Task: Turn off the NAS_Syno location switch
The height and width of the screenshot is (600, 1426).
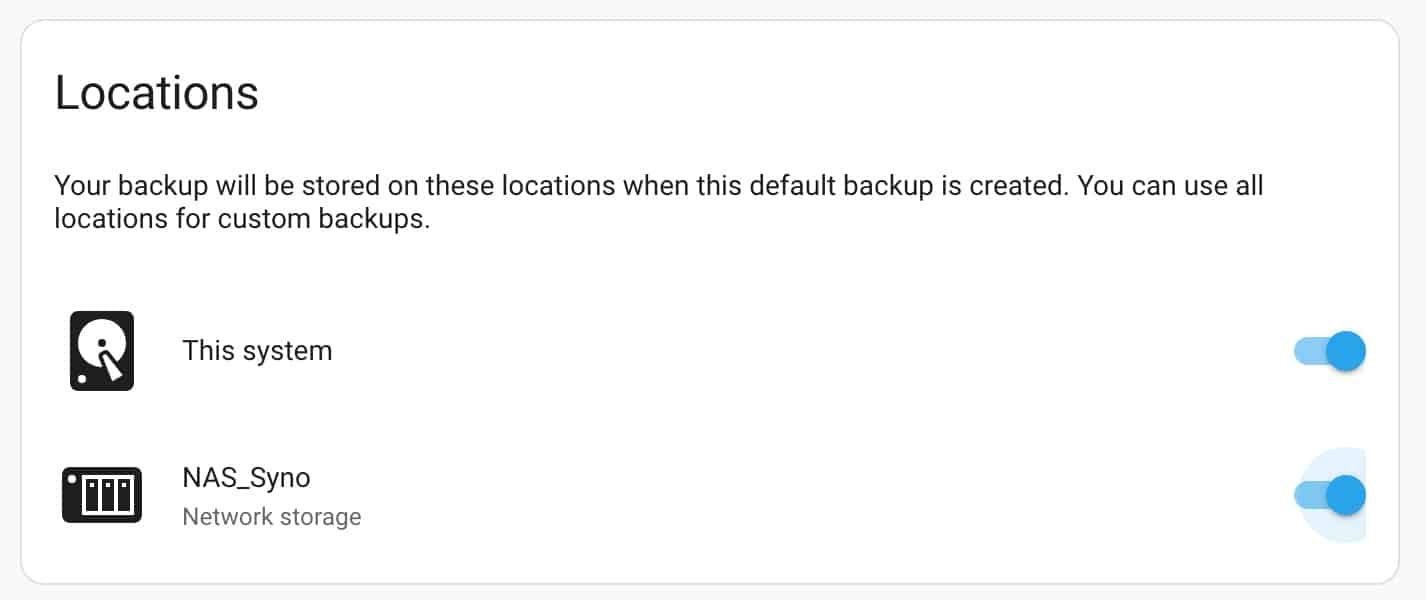Action: [x=1330, y=495]
